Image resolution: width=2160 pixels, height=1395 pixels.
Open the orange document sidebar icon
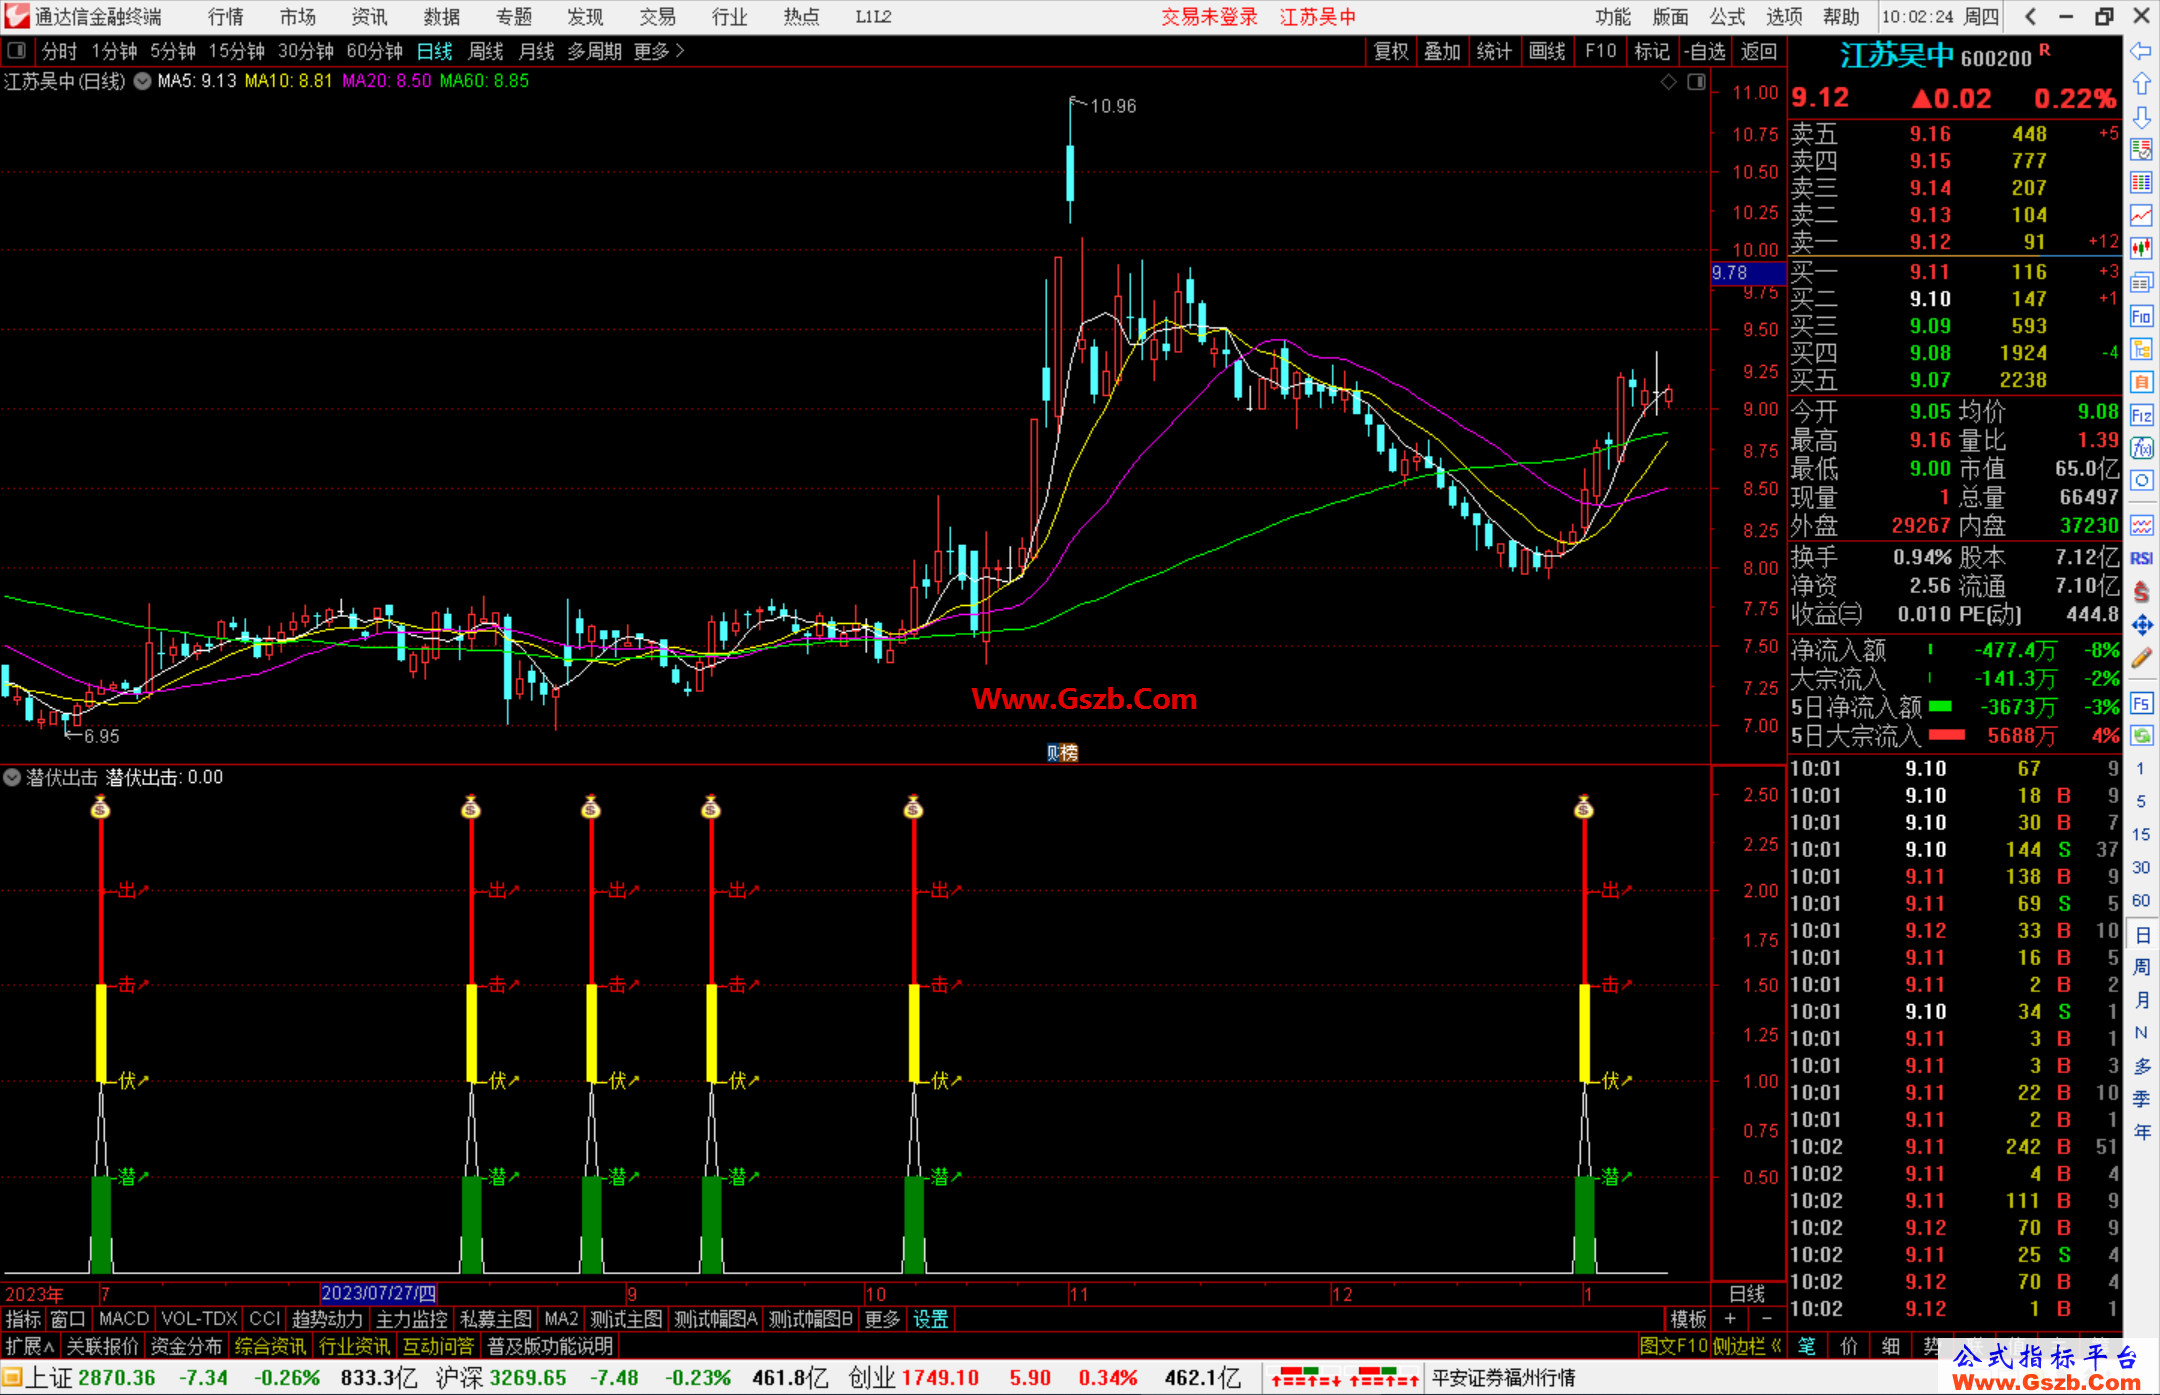tap(2141, 382)
